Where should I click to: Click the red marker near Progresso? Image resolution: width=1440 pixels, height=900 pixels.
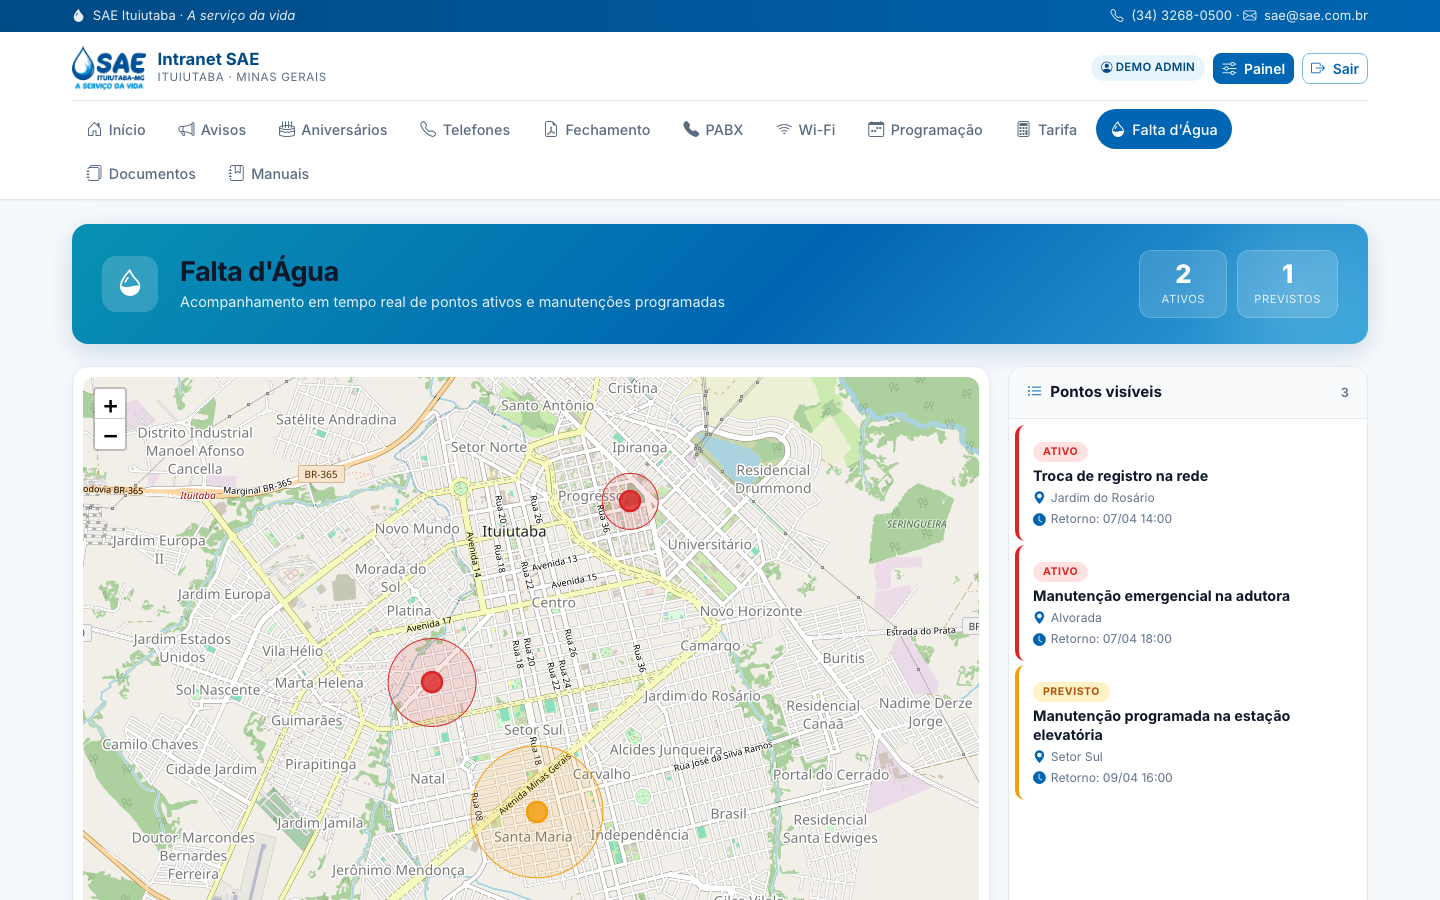(x=630, y=501)
